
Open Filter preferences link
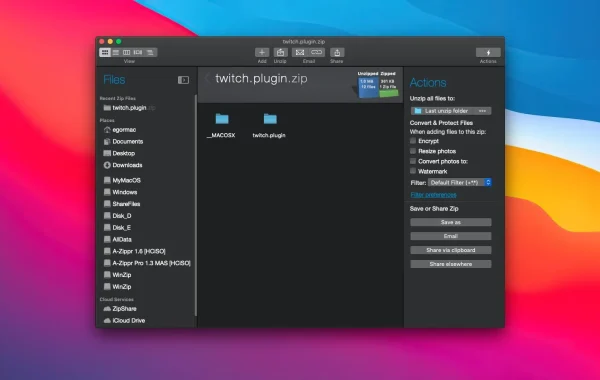pyautogui.click(x=433, y=195)
